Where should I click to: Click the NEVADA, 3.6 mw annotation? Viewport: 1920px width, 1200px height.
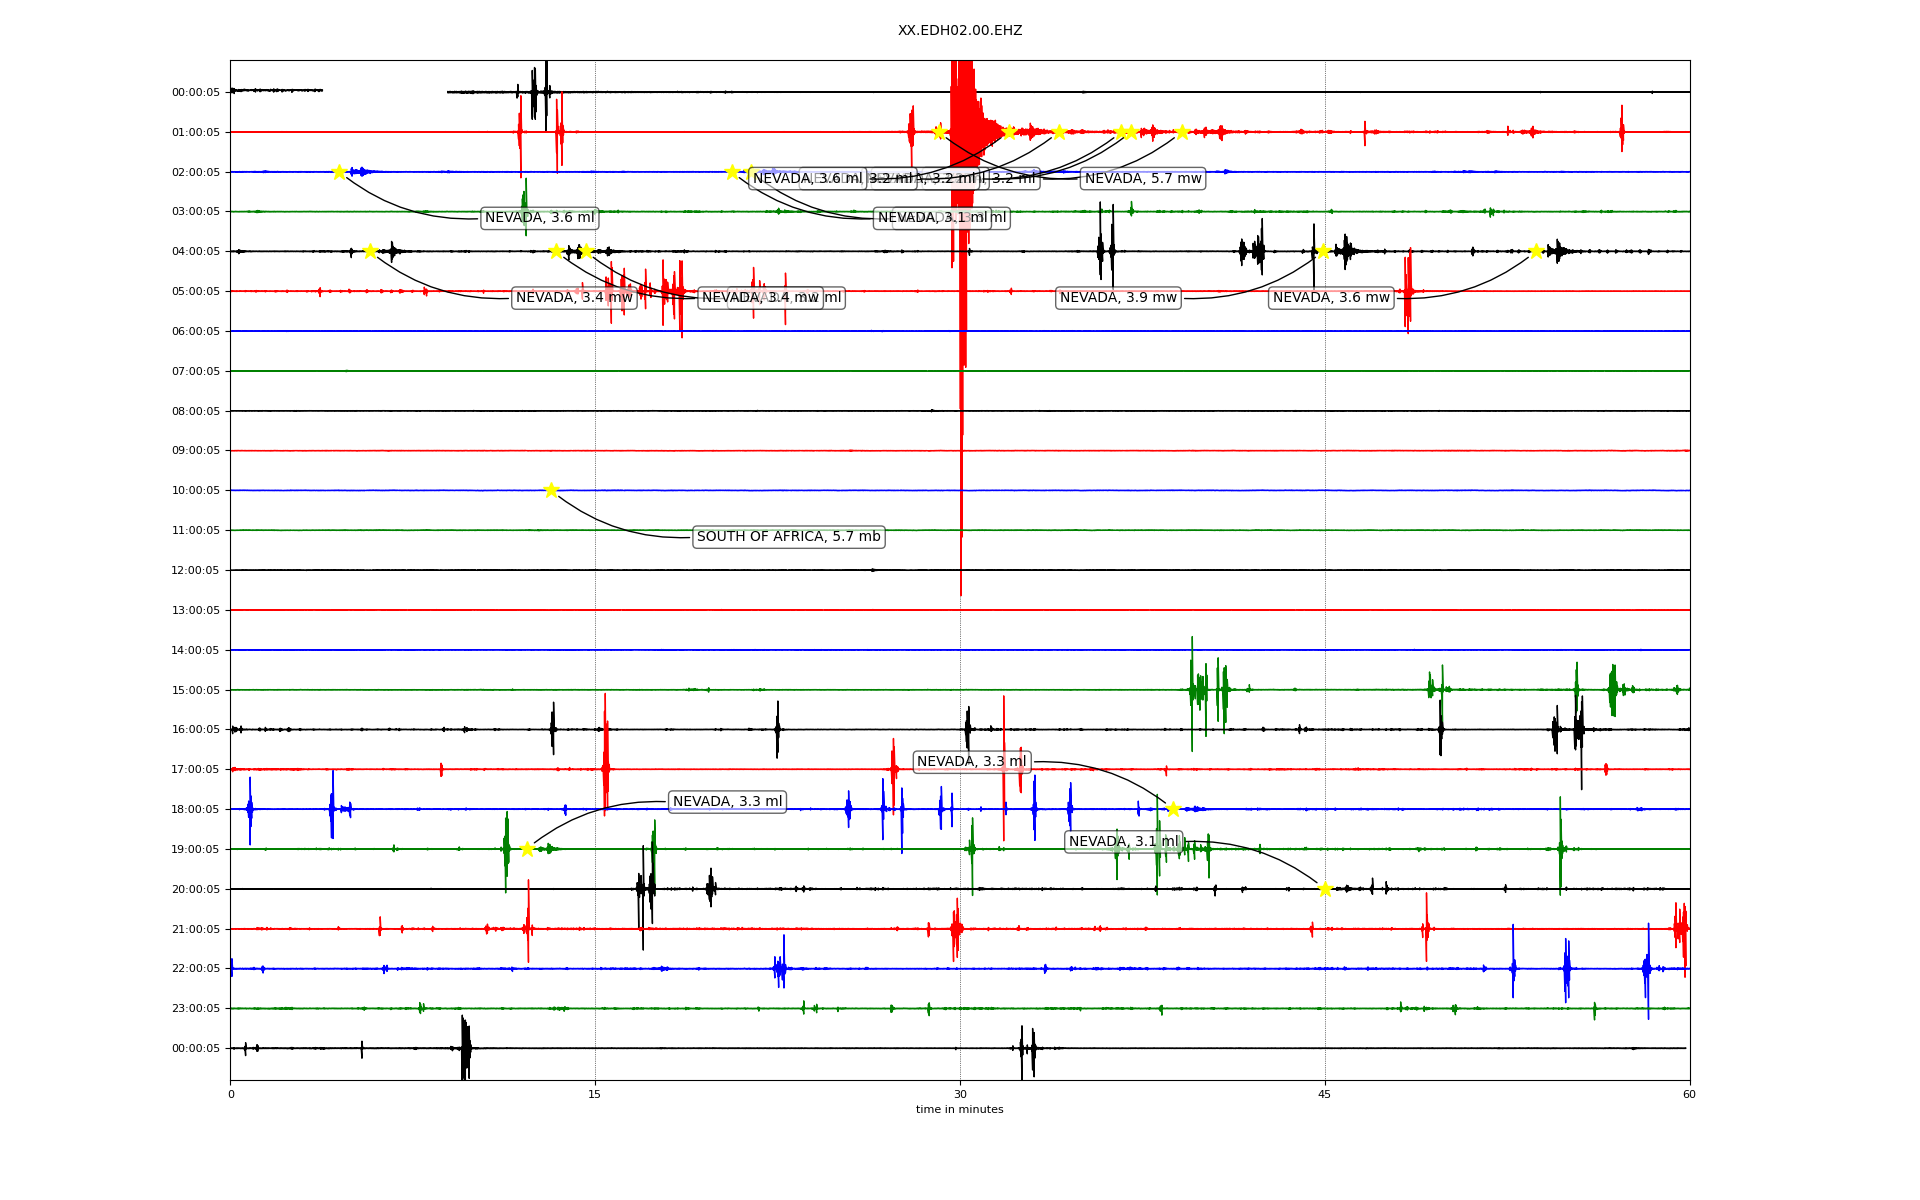point(1331,298)
